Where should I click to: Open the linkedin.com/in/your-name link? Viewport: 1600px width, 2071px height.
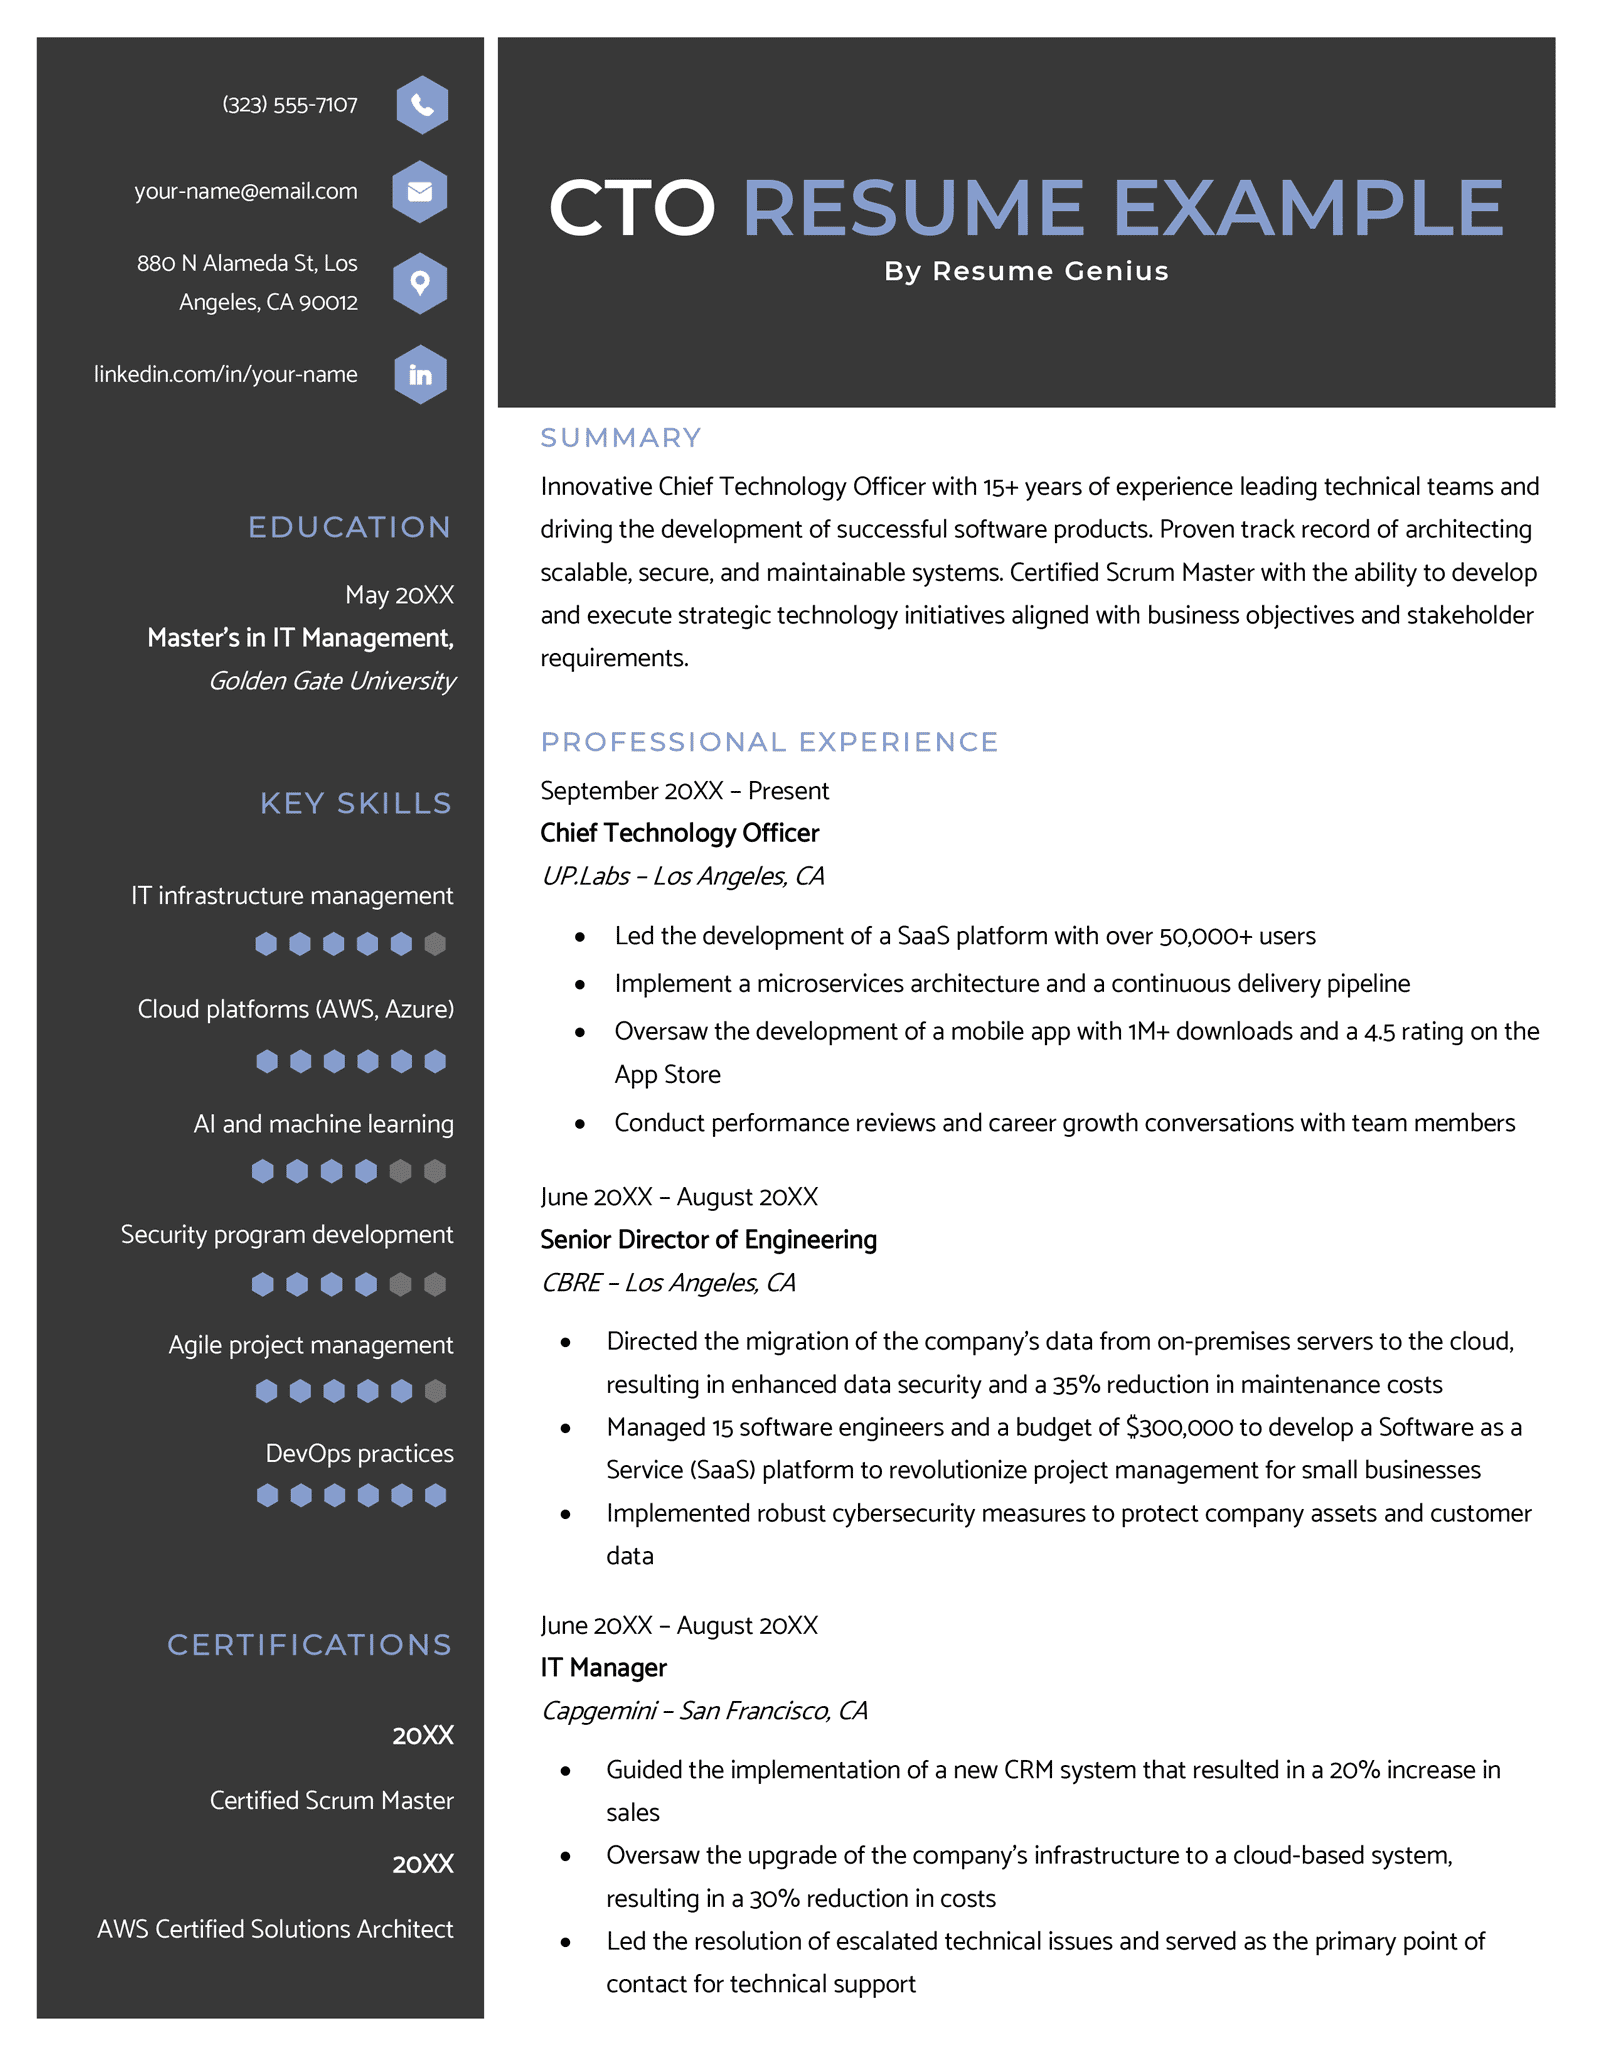click(226, 374)
